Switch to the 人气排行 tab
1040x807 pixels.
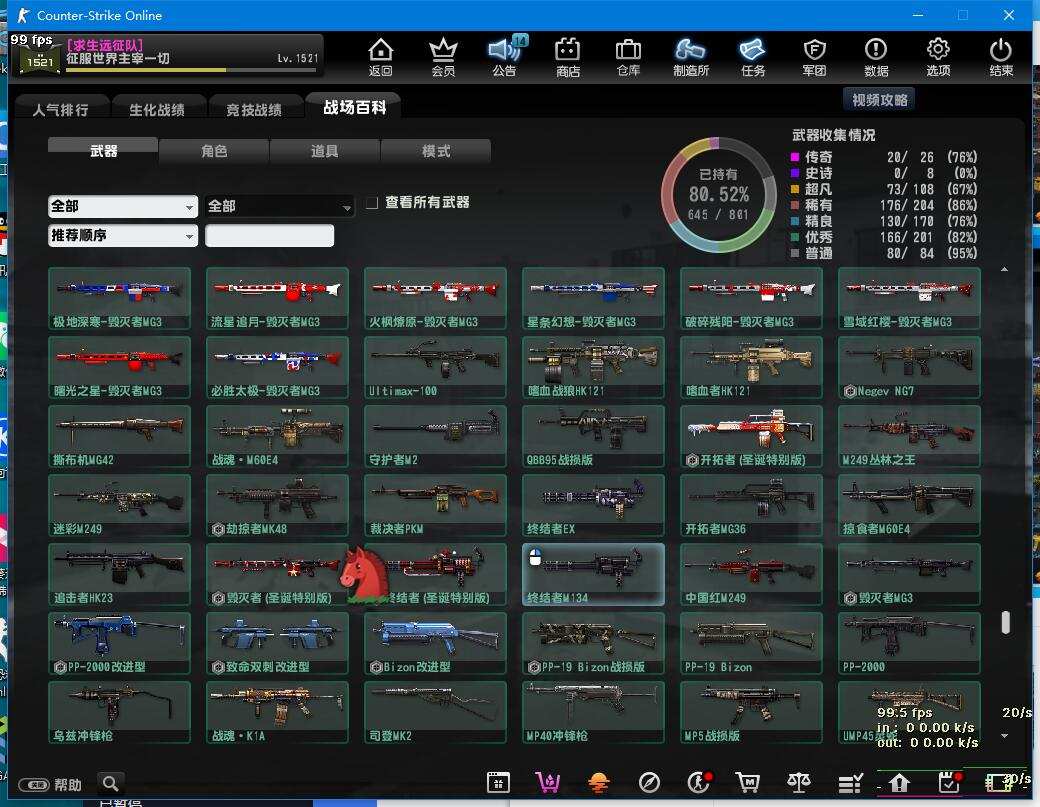pos(60,109)
